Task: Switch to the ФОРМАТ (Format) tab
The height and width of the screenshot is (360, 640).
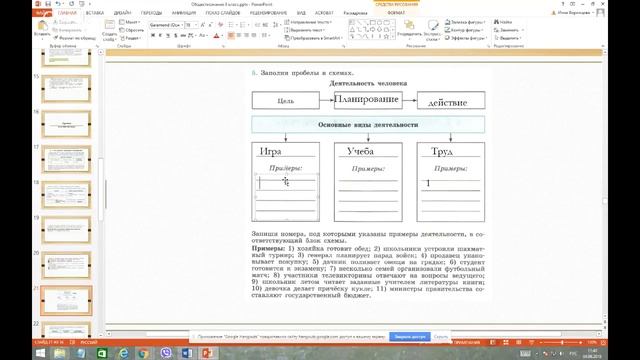Action: [396, 13]
